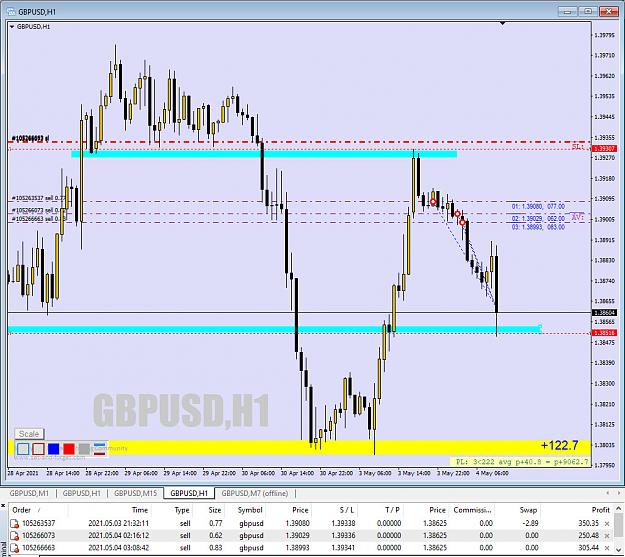Click the red 1.39307 stop loss price label
The width and height of the screenshot is (625, 557).
click(604, 149)
